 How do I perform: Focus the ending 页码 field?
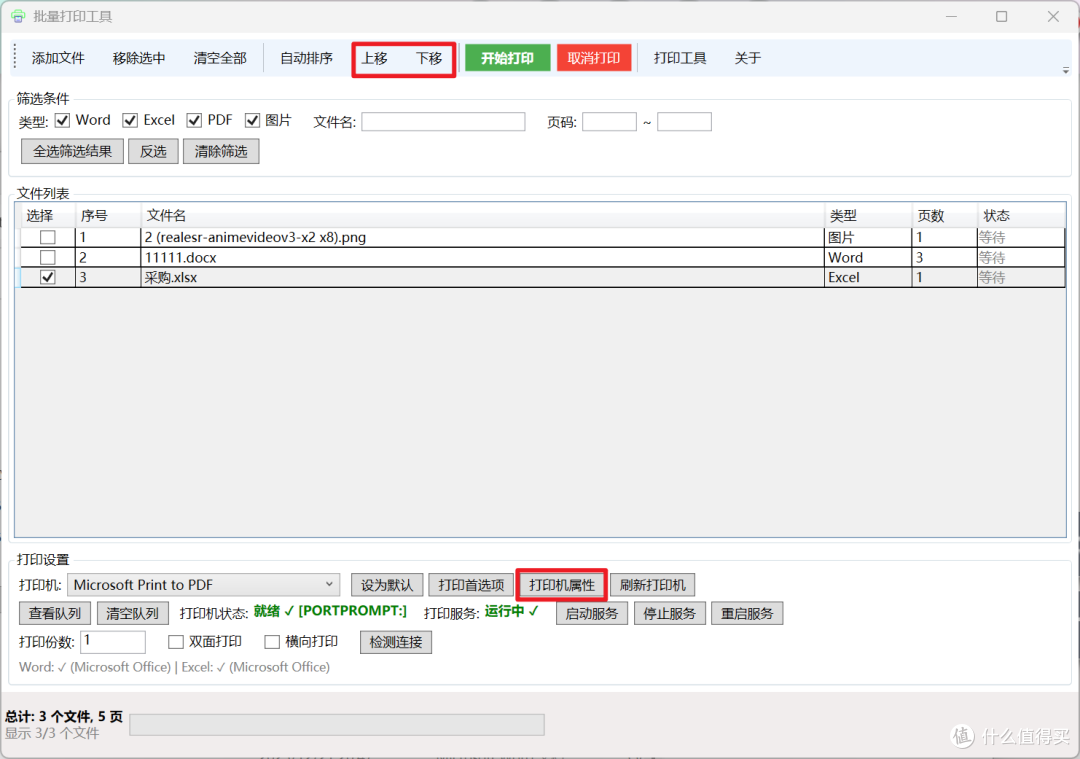point(684,122)
